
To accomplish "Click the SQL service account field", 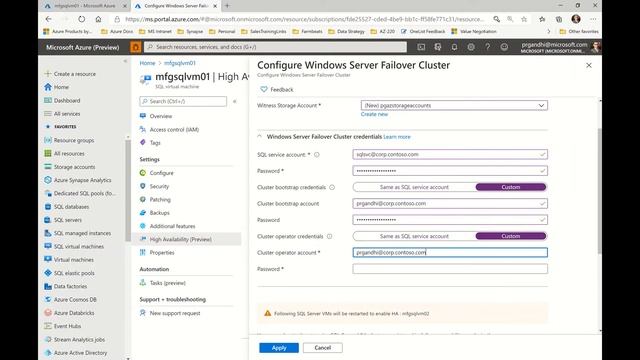I will tap(450, 154).
